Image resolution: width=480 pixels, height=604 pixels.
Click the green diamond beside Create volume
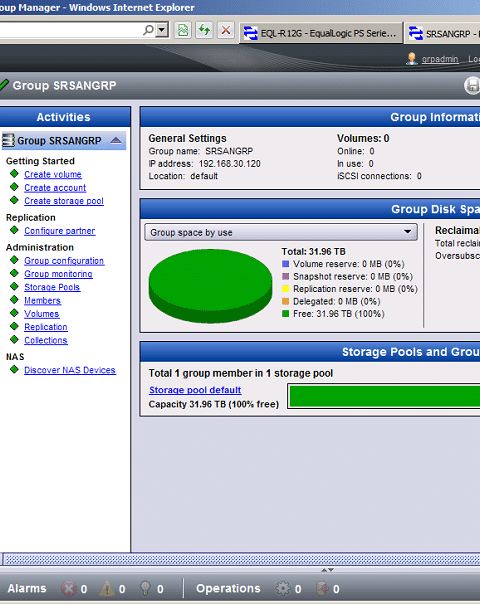pyautogui.click(x=14, y=174)
